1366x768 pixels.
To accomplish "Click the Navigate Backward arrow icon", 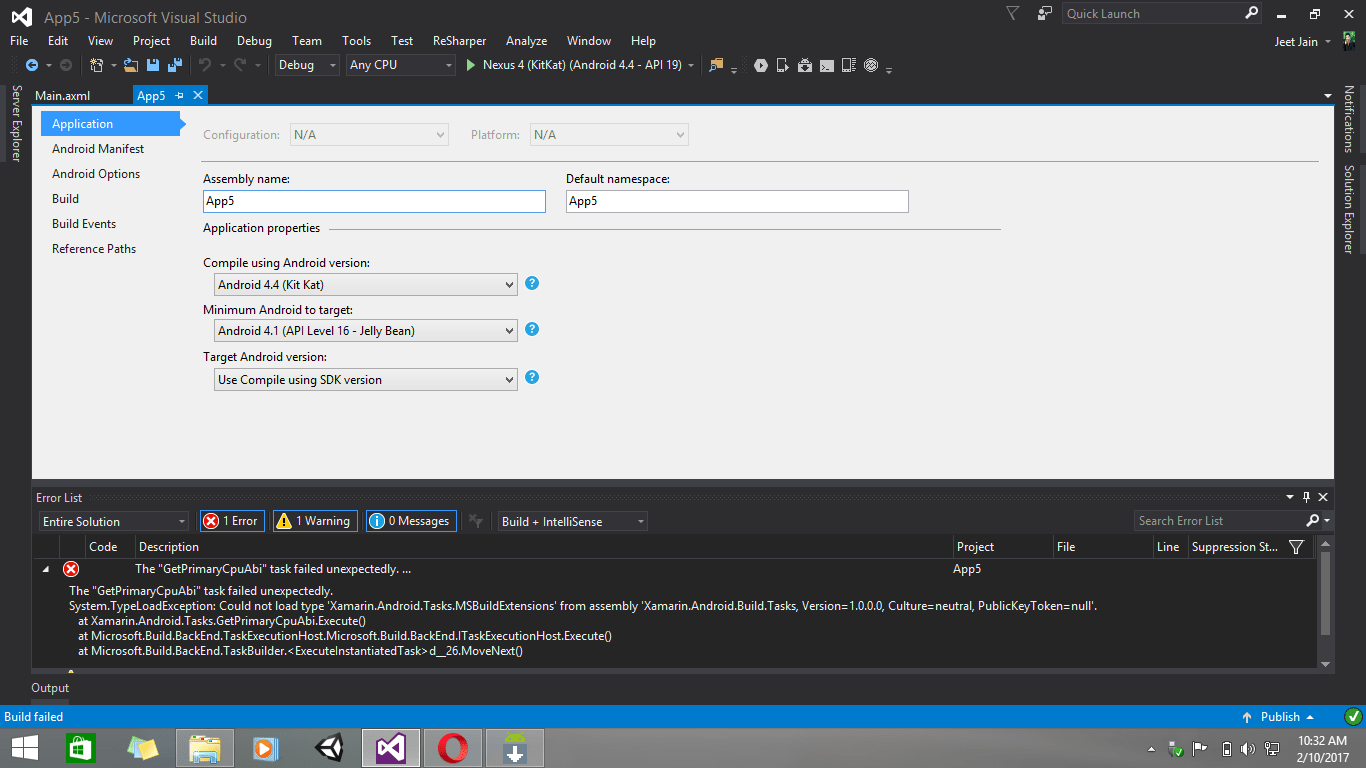I will 31,65.
